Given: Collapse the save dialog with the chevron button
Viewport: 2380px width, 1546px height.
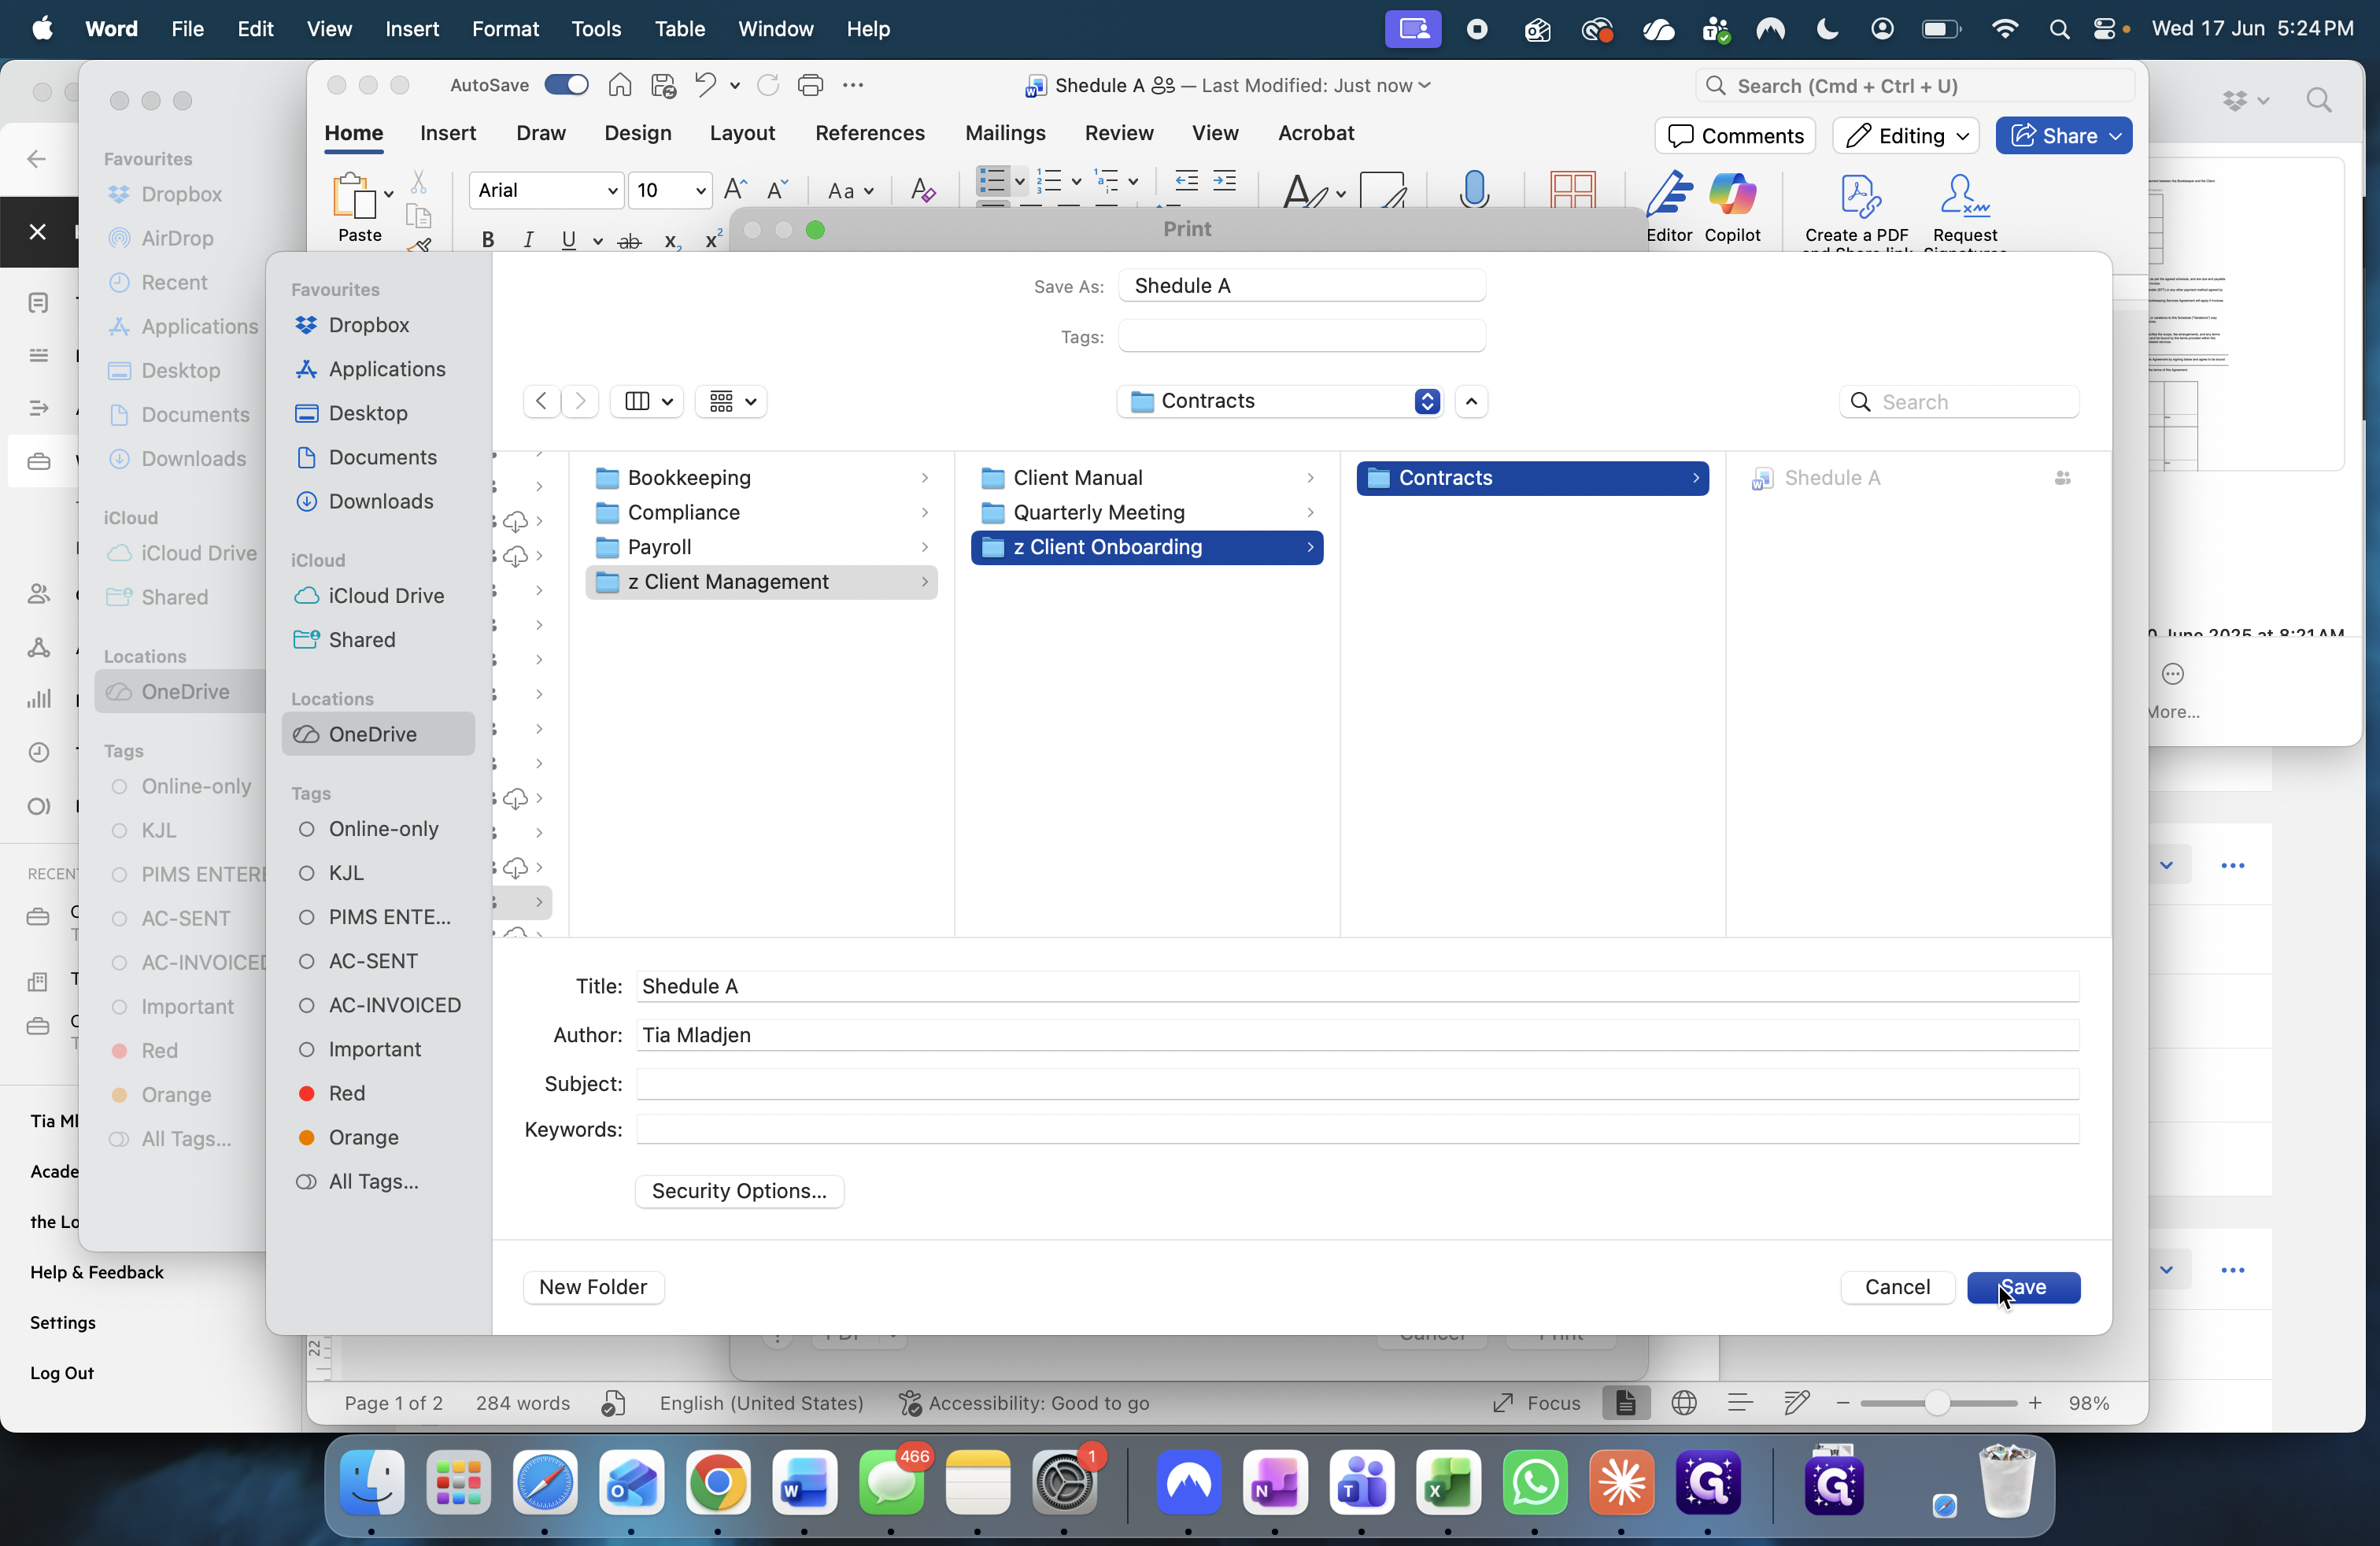Looking at the screenshot, I should point(1471,401).
